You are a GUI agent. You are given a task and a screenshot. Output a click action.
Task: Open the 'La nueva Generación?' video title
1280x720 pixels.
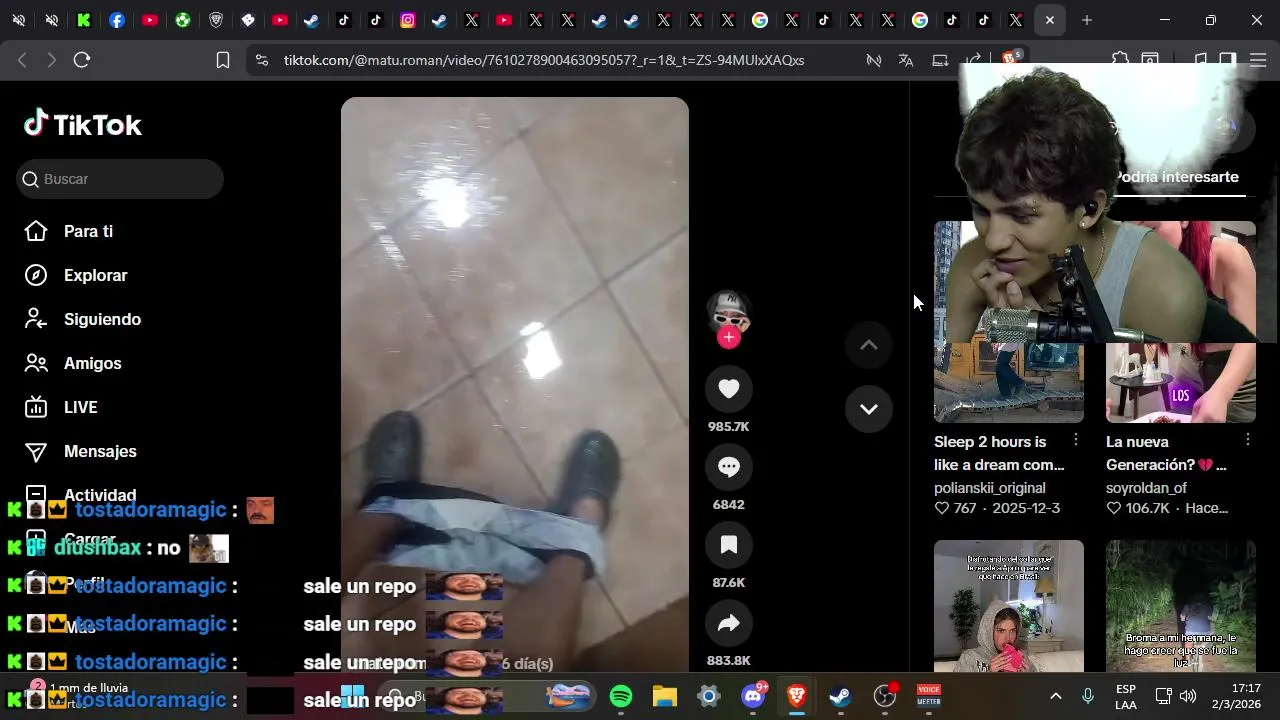(x=1166, y=453)
